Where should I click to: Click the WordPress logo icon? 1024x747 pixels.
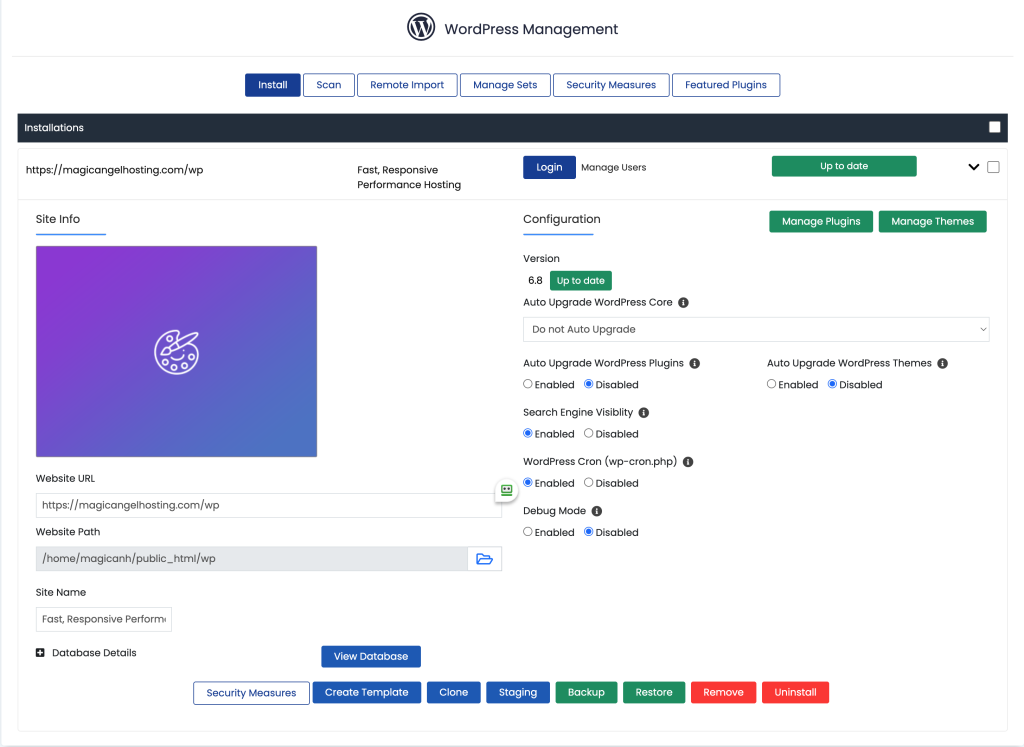[x=421, y=27]
